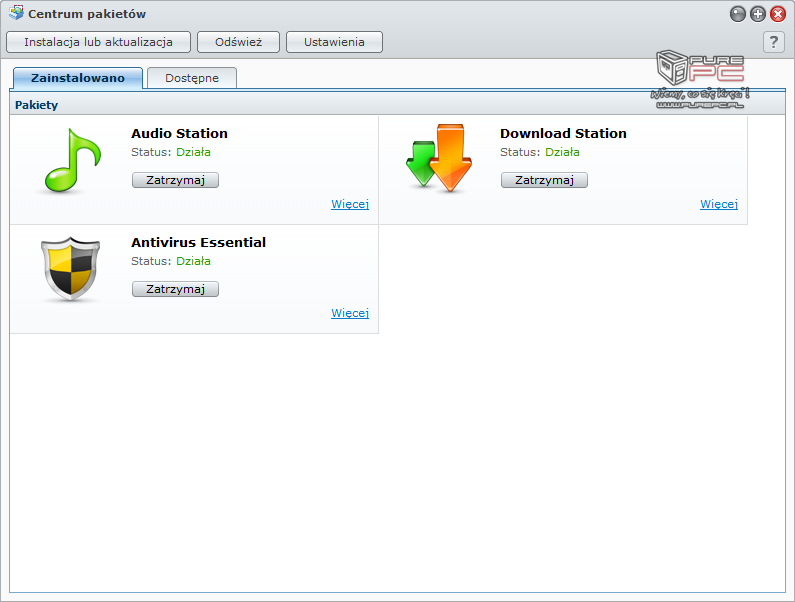Open the Dostępne tab
The image size is (795, 602).
pyautogui.click(x=192, y=78)
